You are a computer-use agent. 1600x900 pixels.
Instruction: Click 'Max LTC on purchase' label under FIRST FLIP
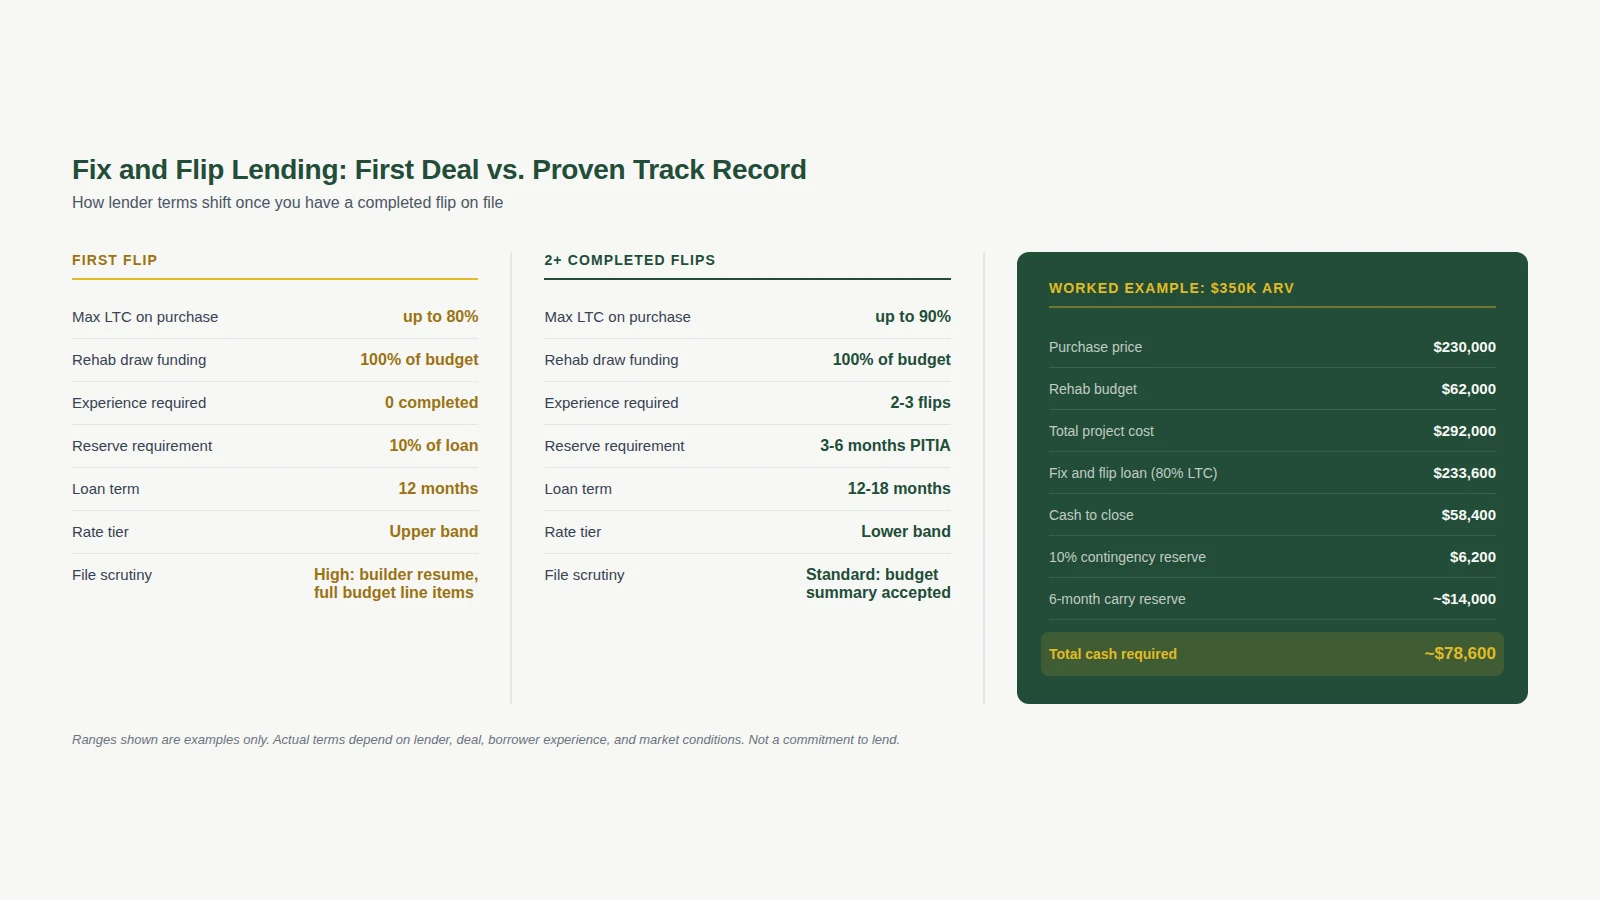pos(145,317)
